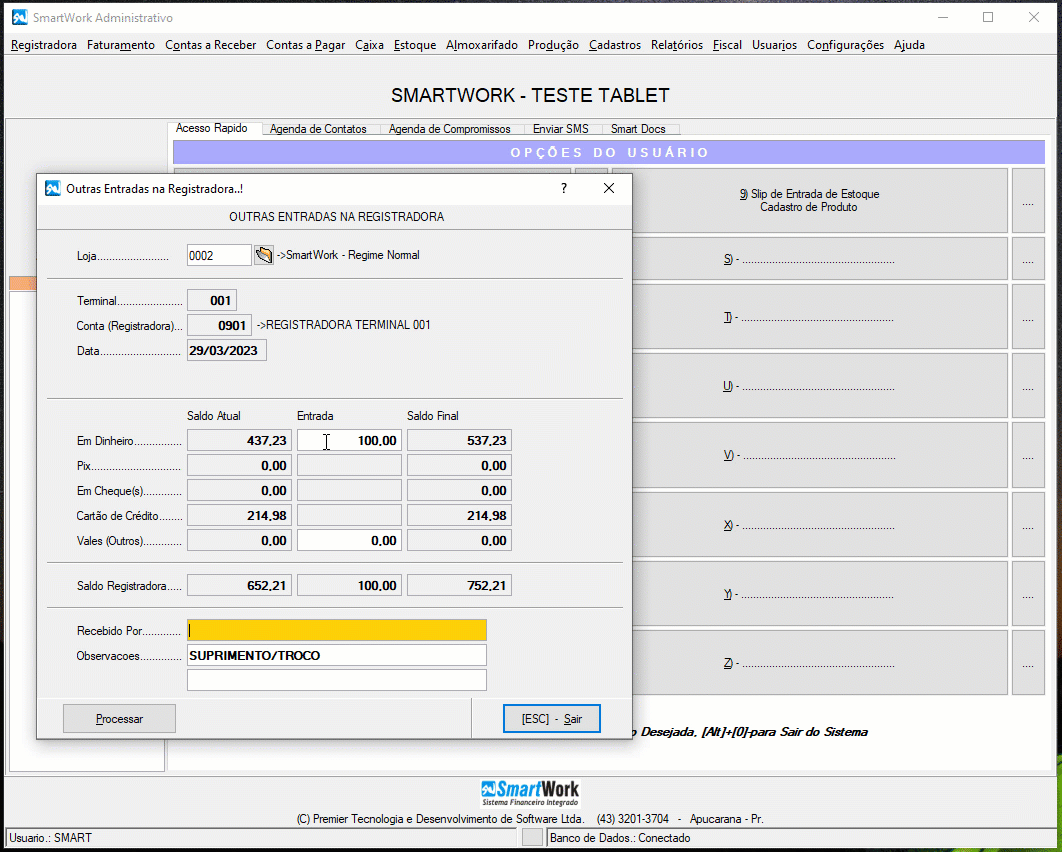Click the SmartWork app icon in title bar

coord(20,18)
